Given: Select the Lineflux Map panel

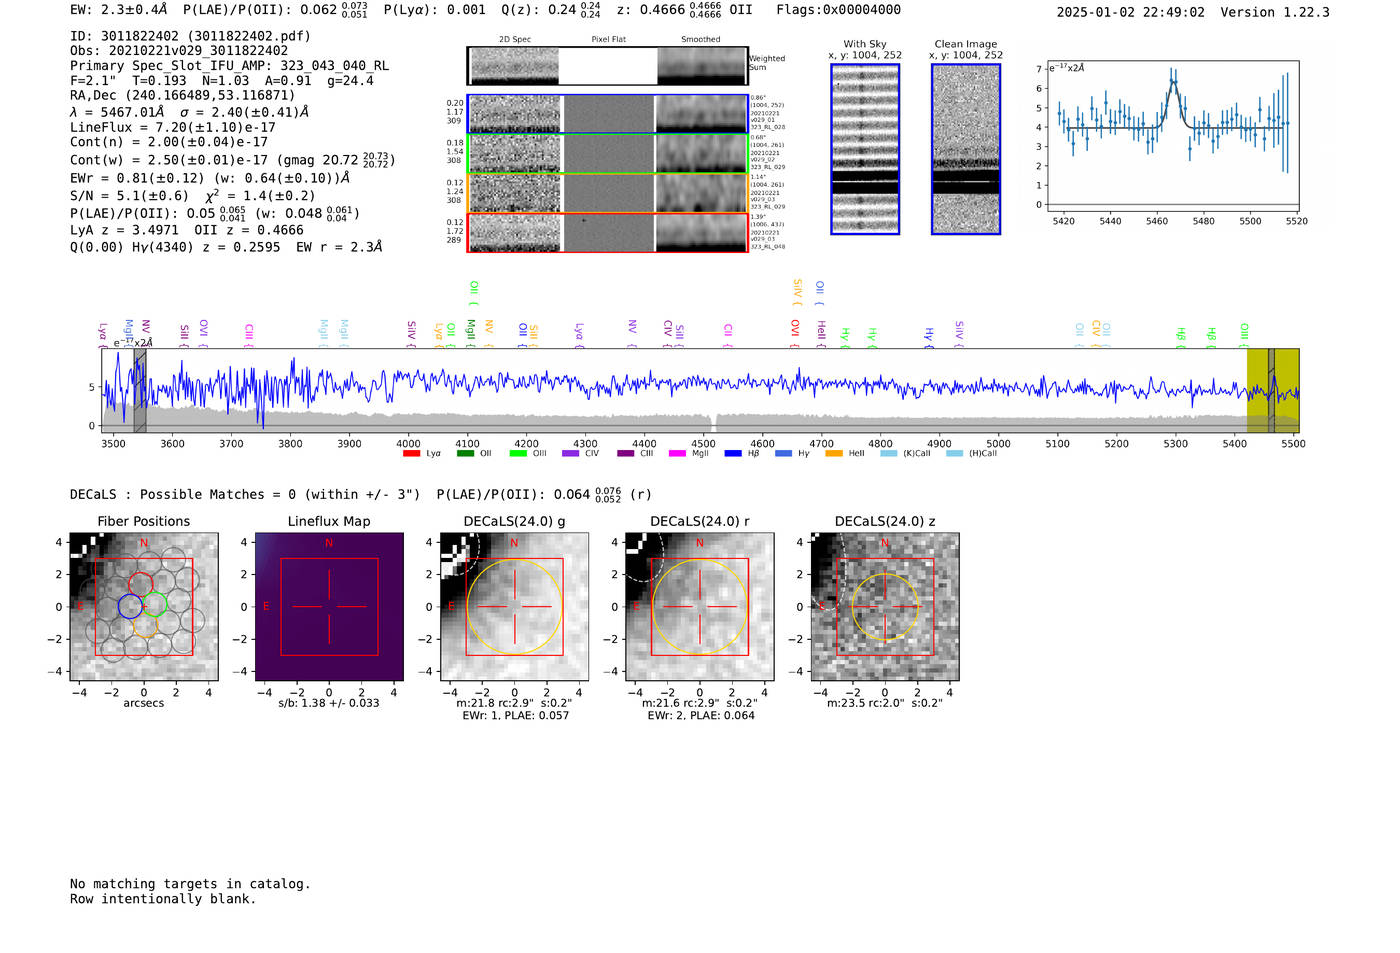Looking at the screenshot, I should click(x=329, y=606).
